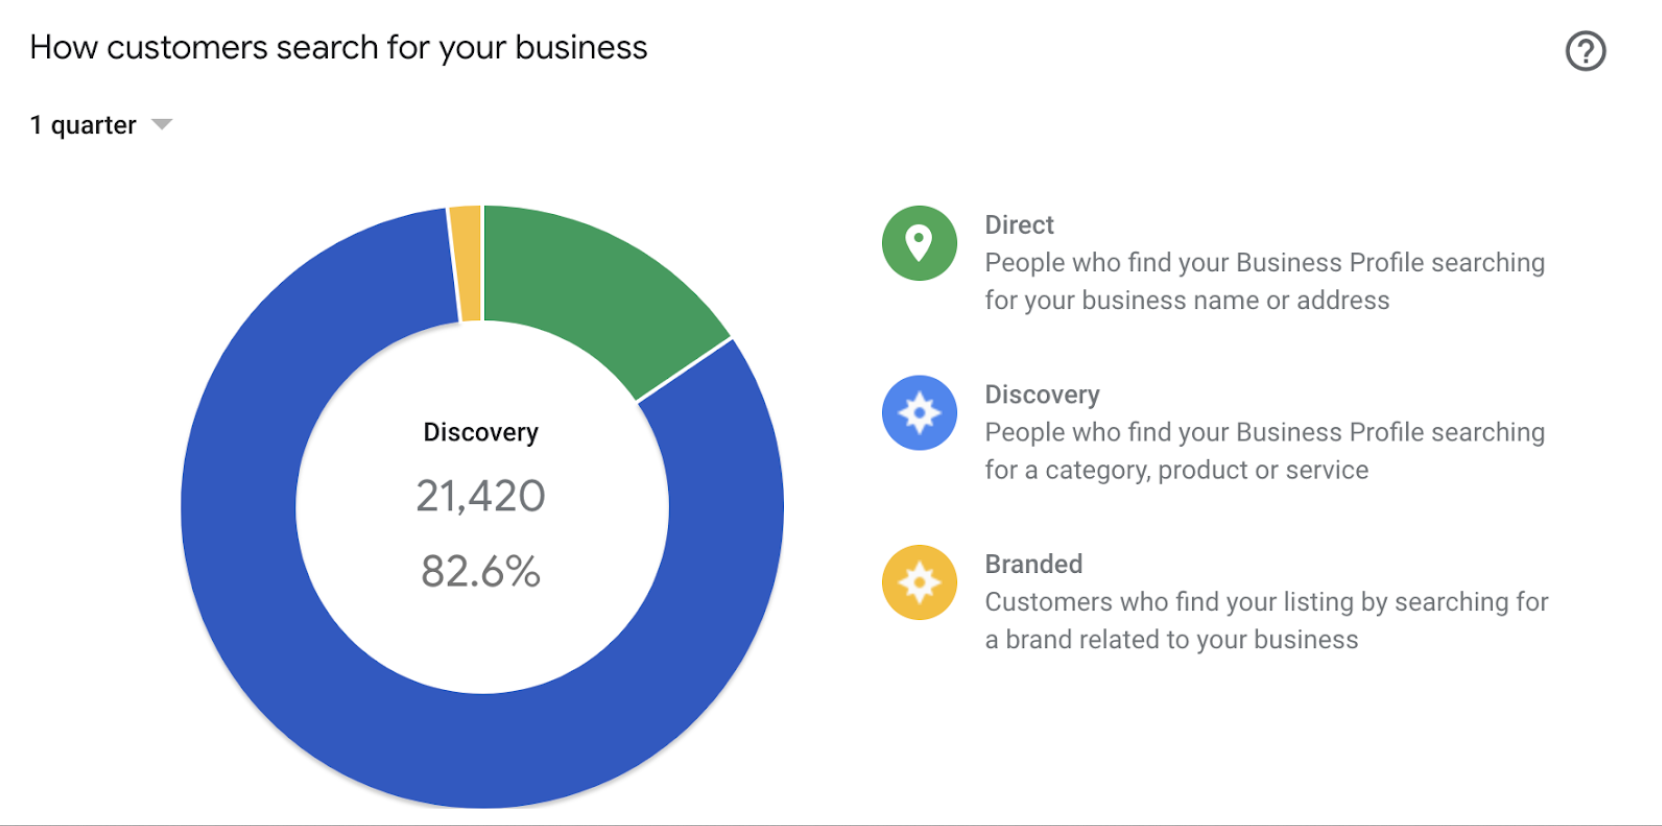Click the Discovery legend heading
The width and height of the screenshot is (1662, 826).
click(x=1042, y=395)
